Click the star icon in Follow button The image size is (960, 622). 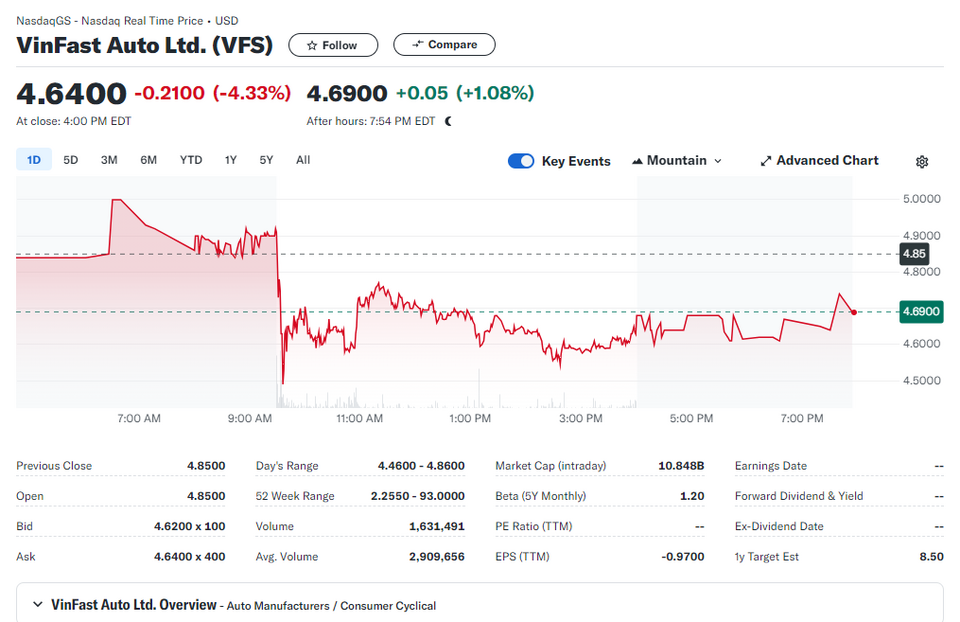(312, 45)
